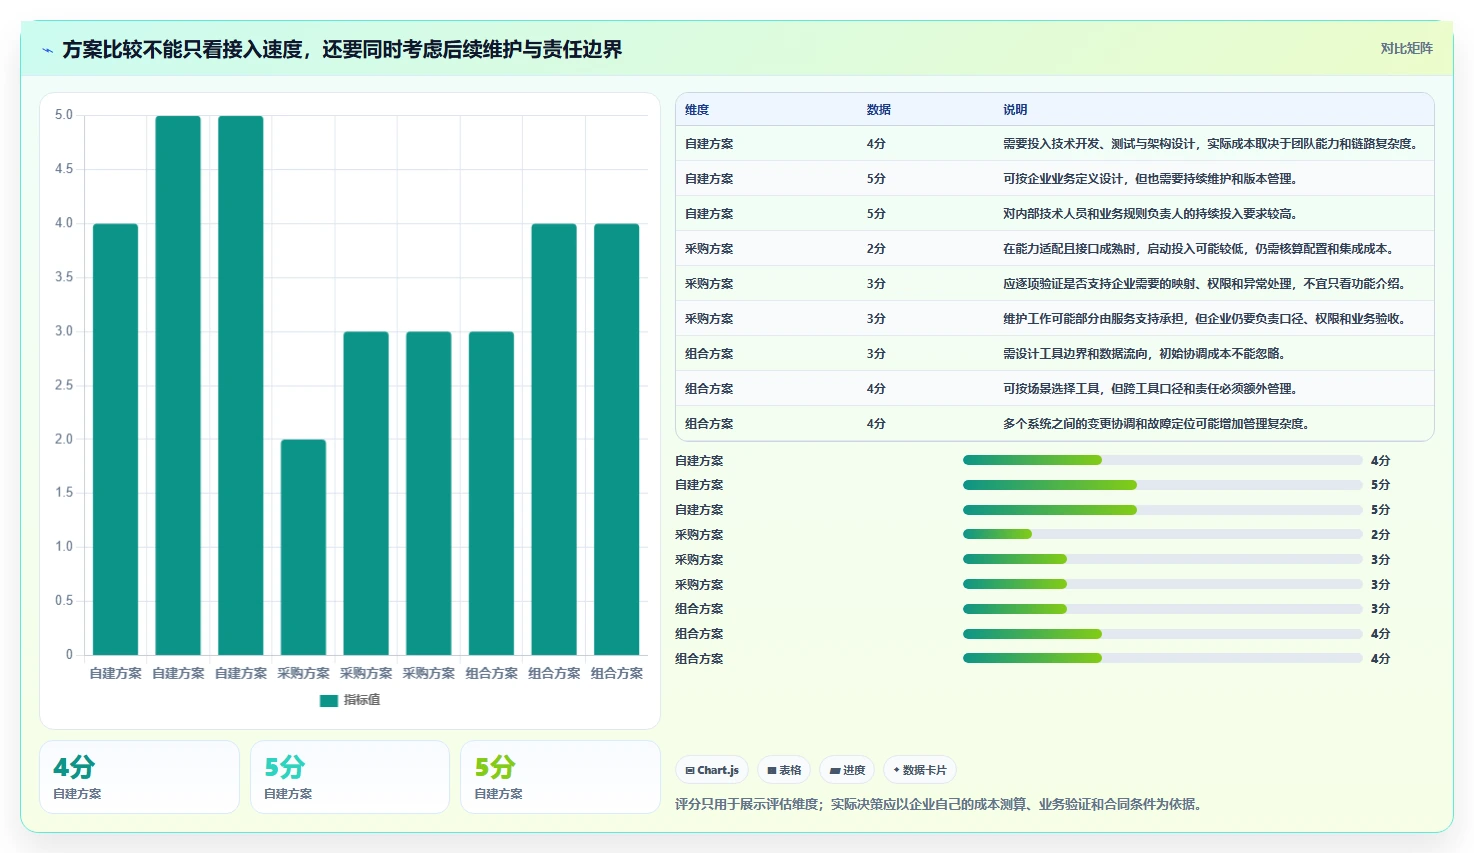The width and height of the screenshot is (1474, 853).
Task: Select the row about 可按企业业务定义设计
Action: pyautogui.click(x=1055, y=179)
